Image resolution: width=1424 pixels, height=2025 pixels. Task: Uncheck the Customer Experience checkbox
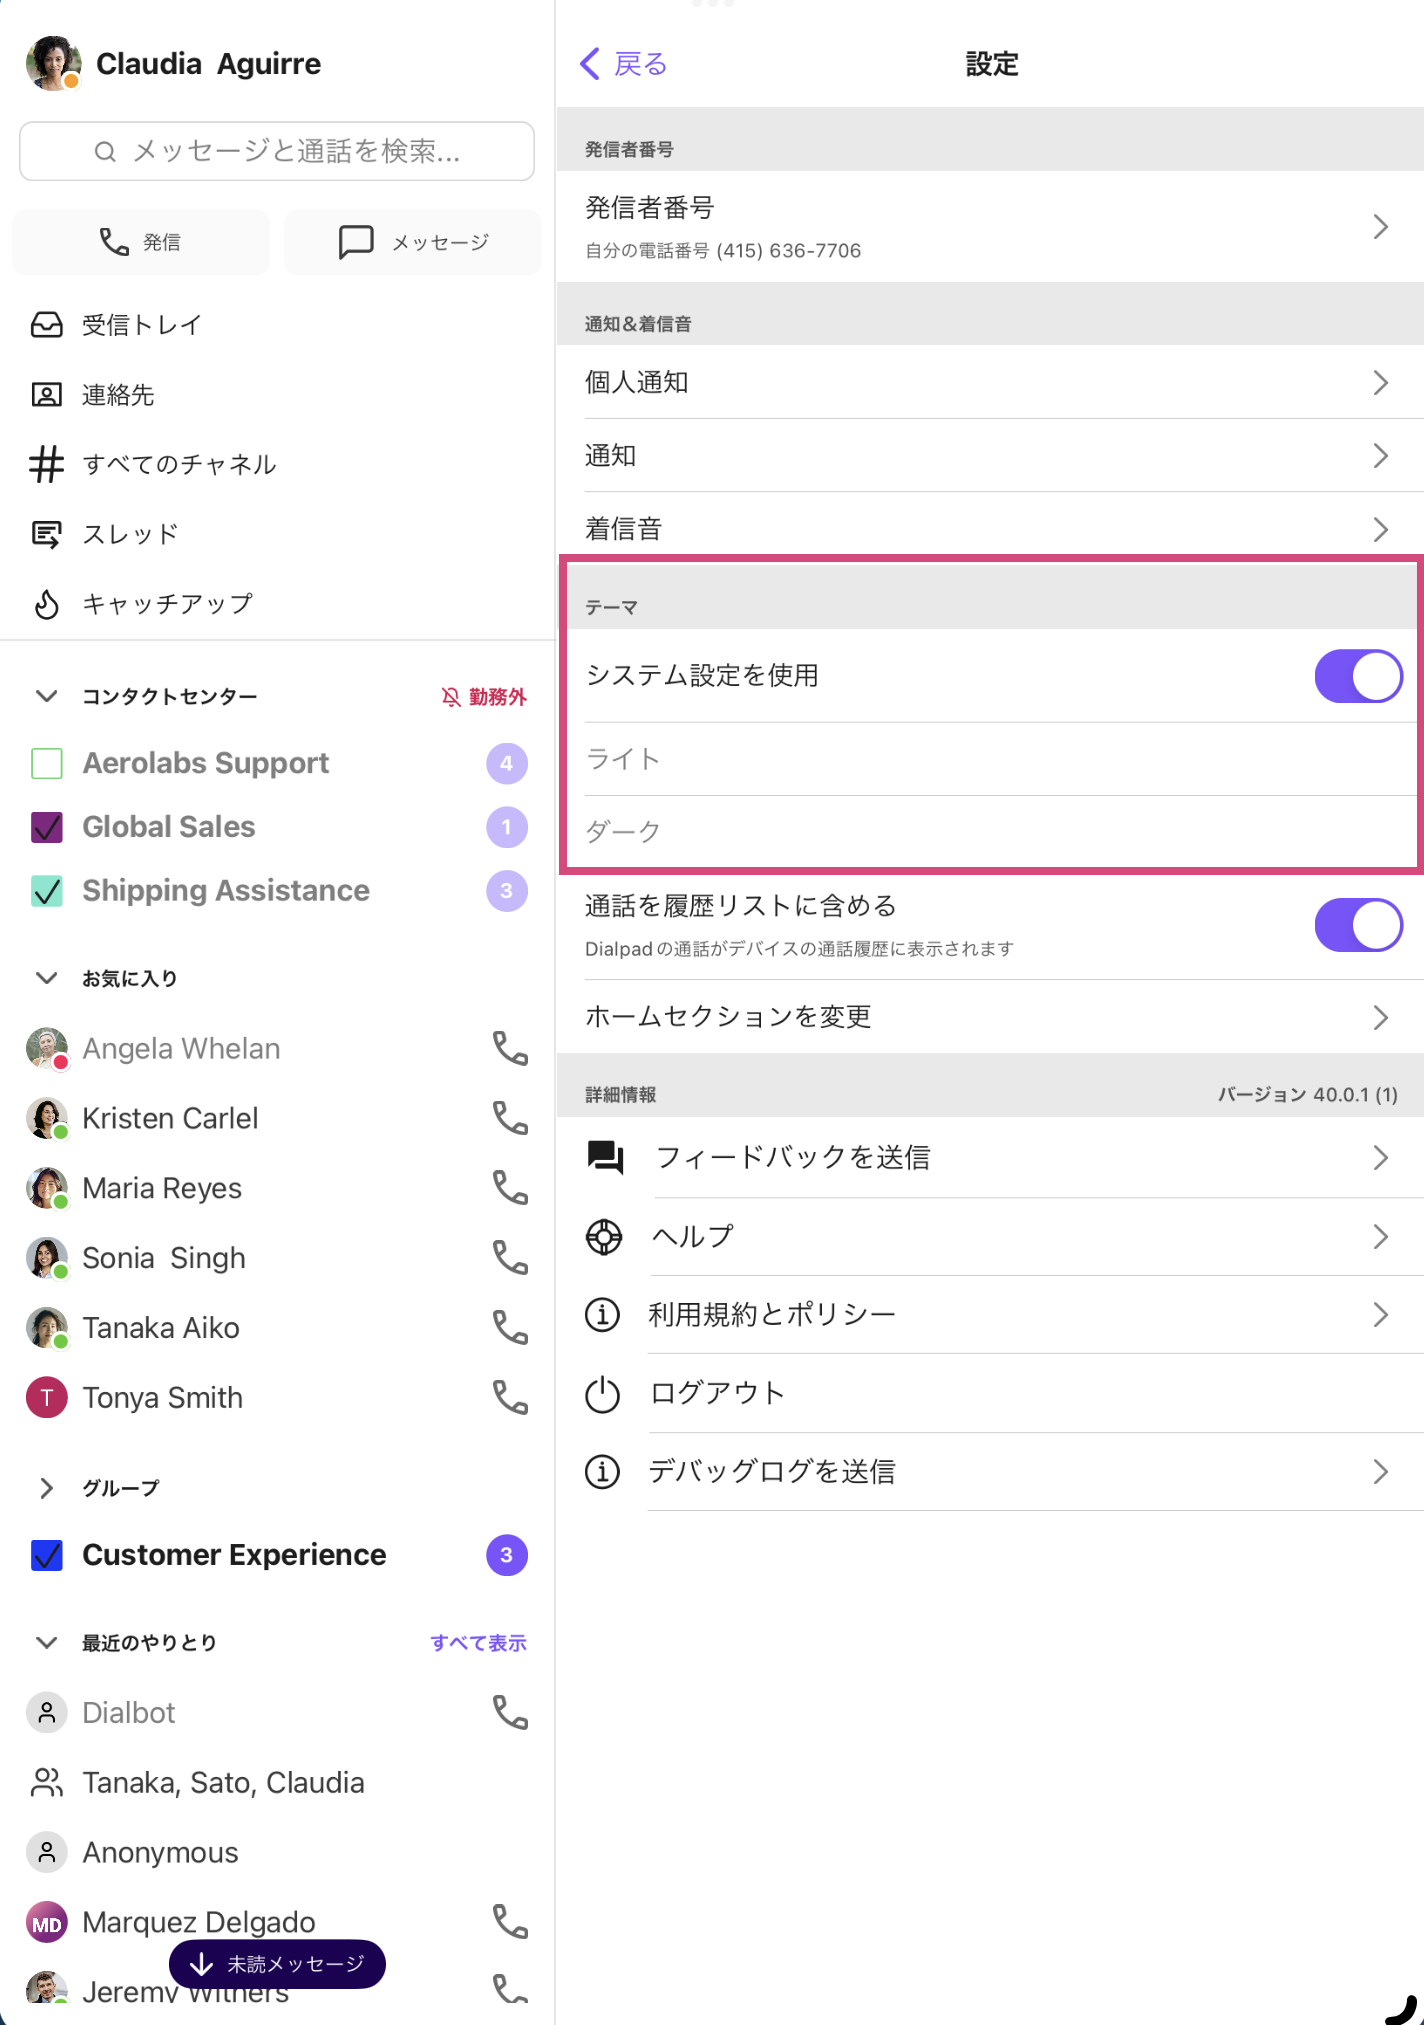point(47,1555)
